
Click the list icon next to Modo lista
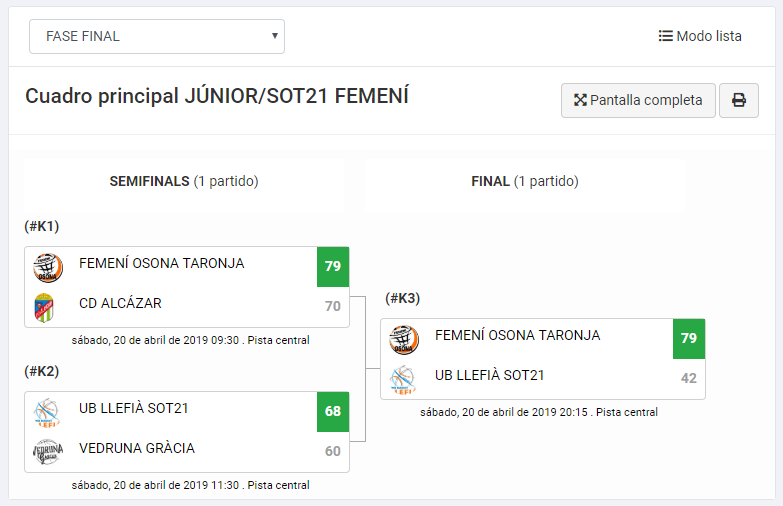(x=665, y=36)
